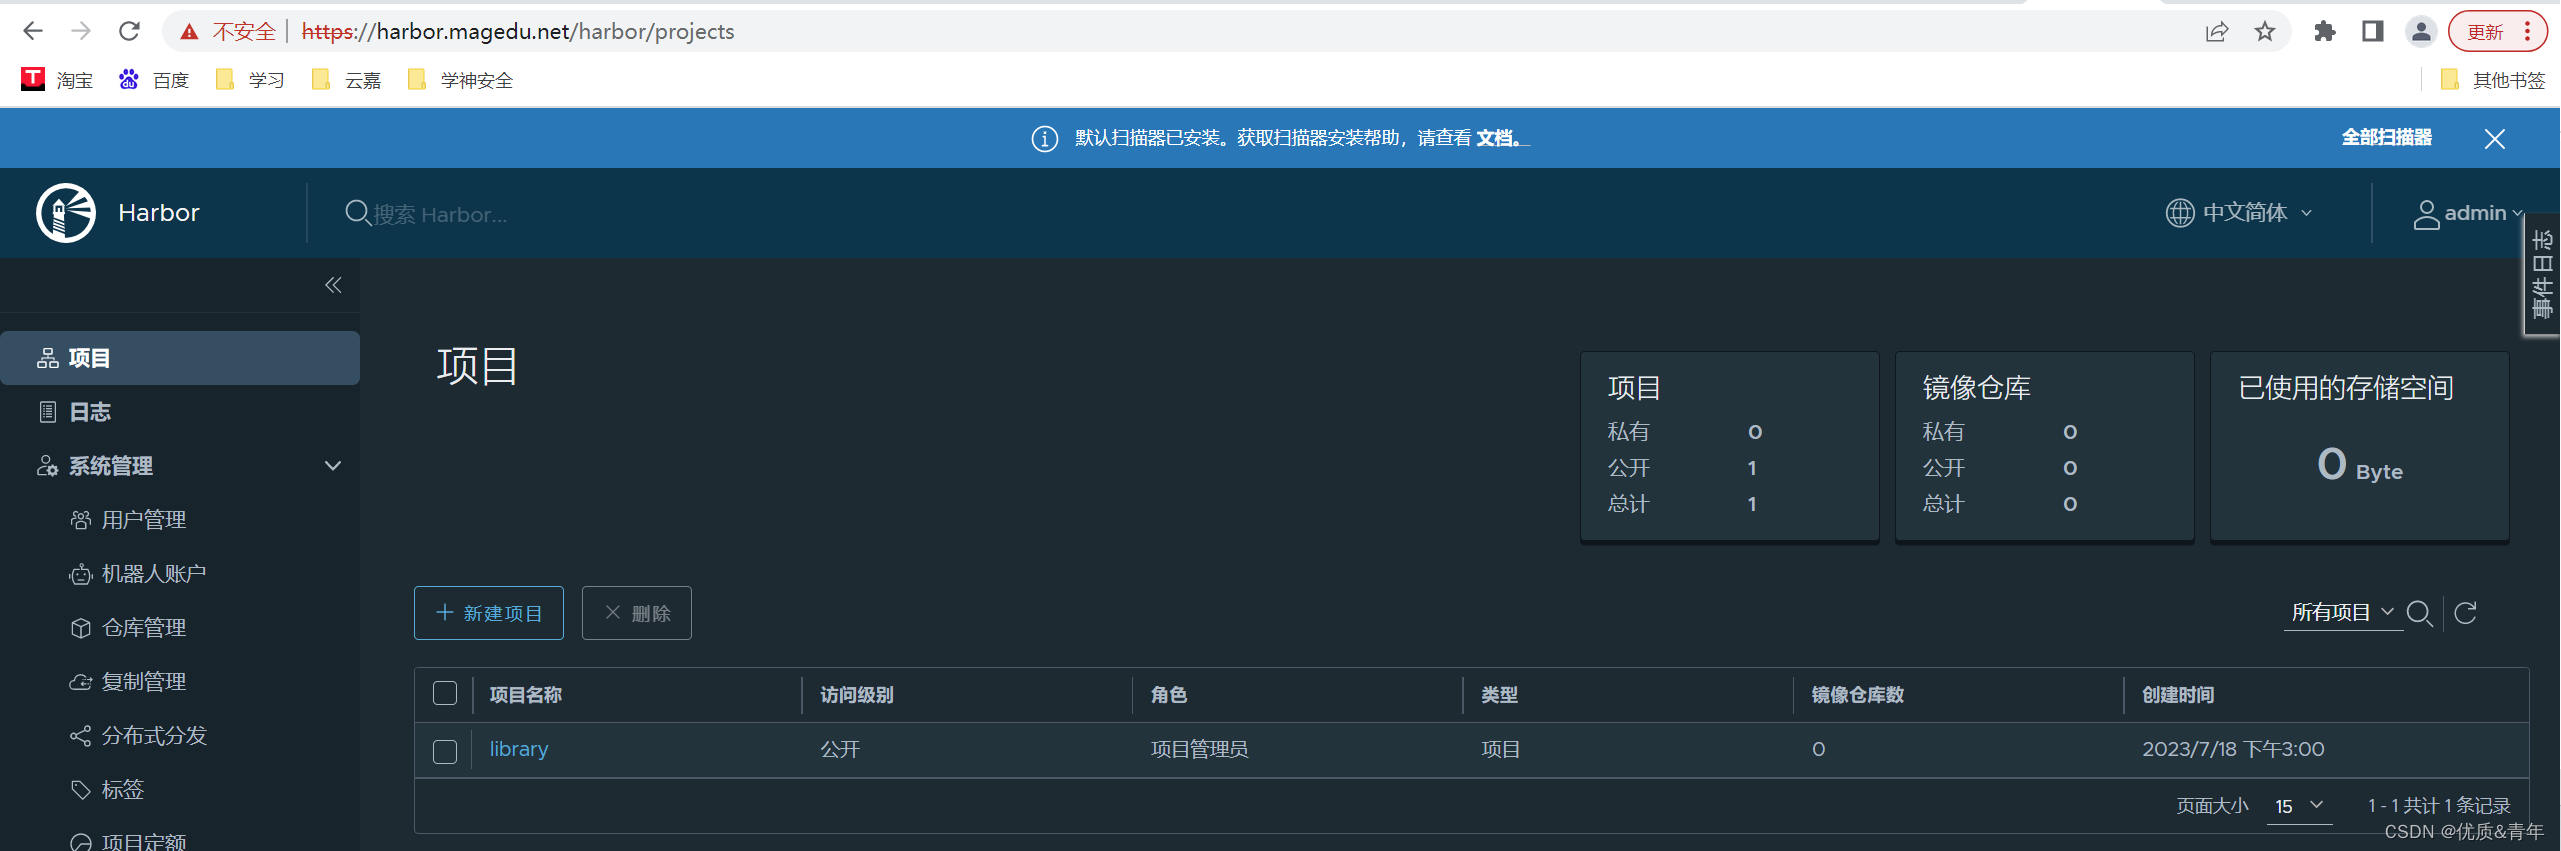Open the library project link
The height and width of the screenshot is (851, 2561).
tap(519, 749)
